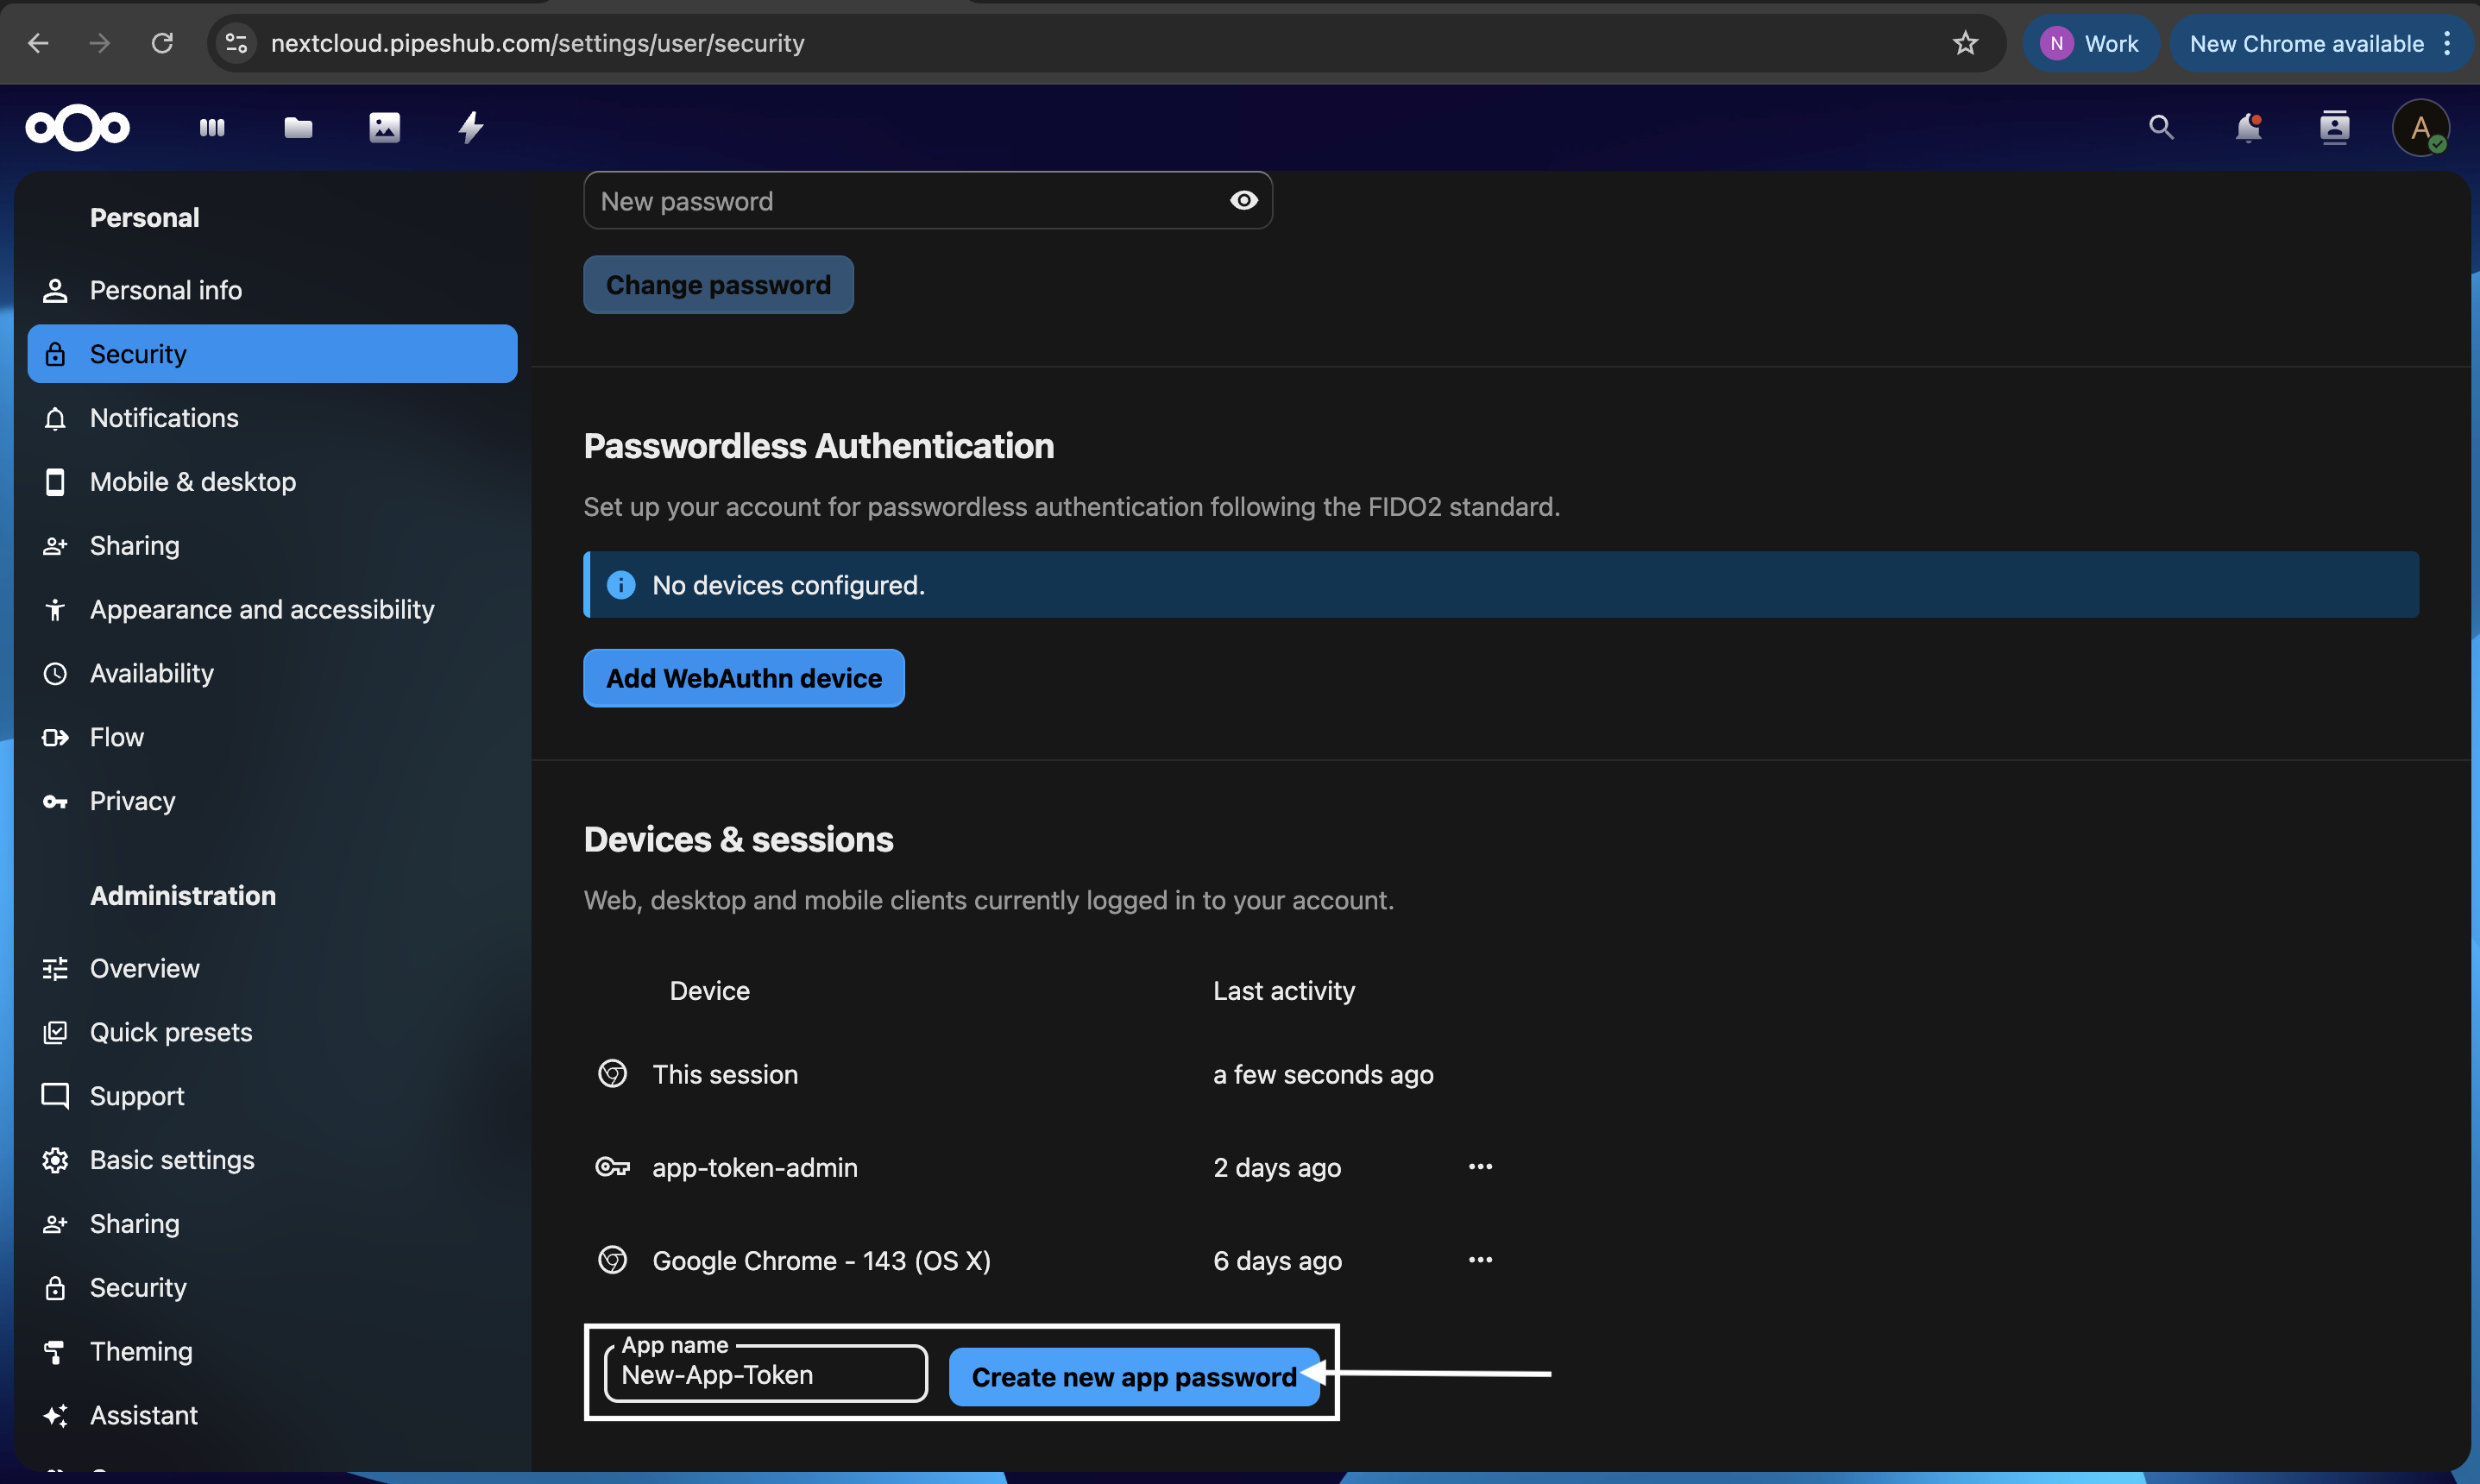This screenshot has width=2480, height=1484.
Task: Go to Personal info settings
Action: [166, 290]
